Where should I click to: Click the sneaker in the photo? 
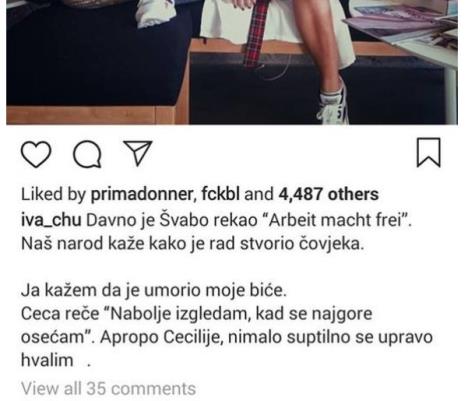click(334, 106)
